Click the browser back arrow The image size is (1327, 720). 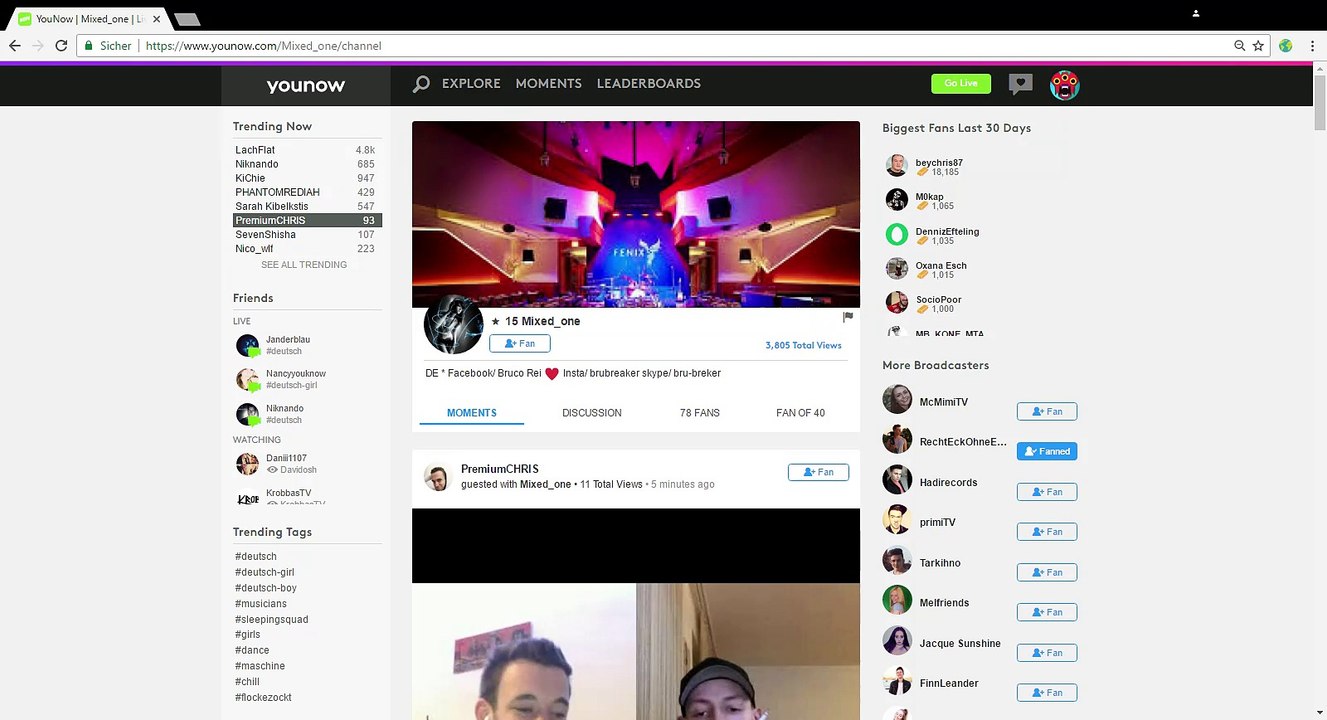[x=14, y=46]
